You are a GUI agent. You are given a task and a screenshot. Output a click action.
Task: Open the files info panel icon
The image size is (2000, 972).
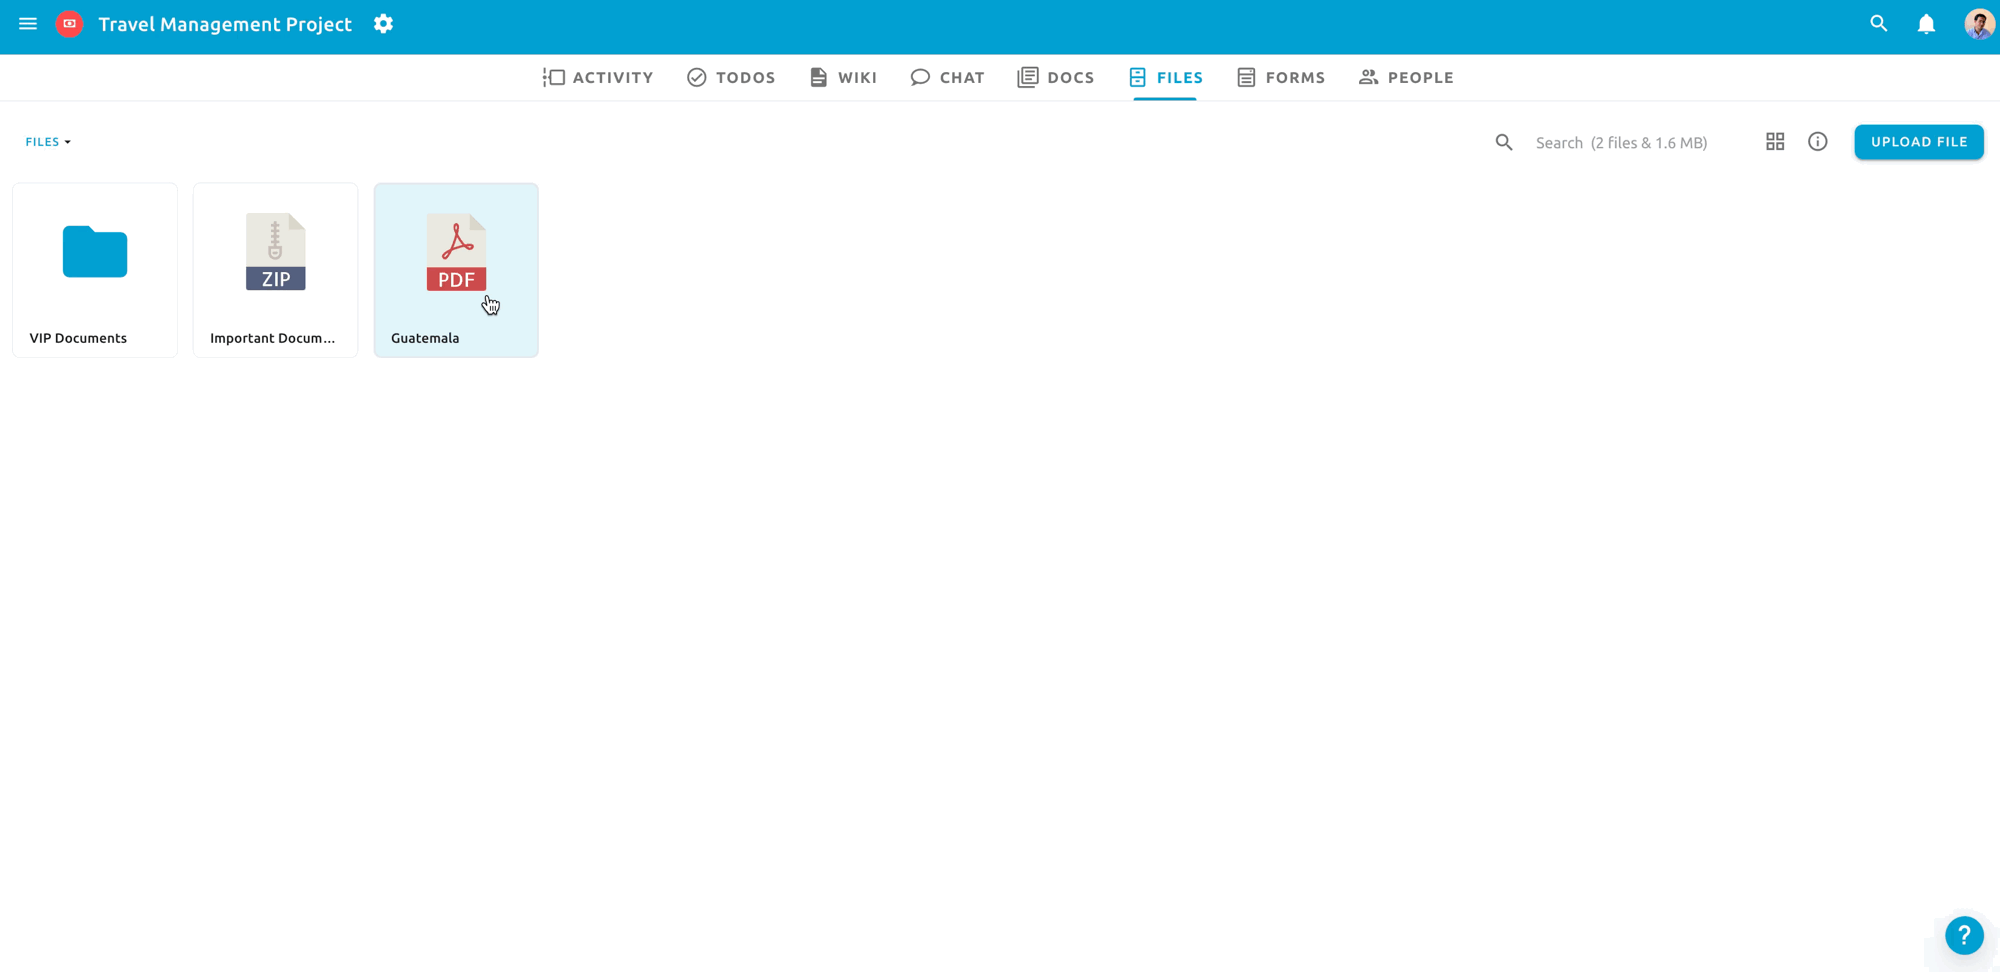click(x=1818, y=142)
